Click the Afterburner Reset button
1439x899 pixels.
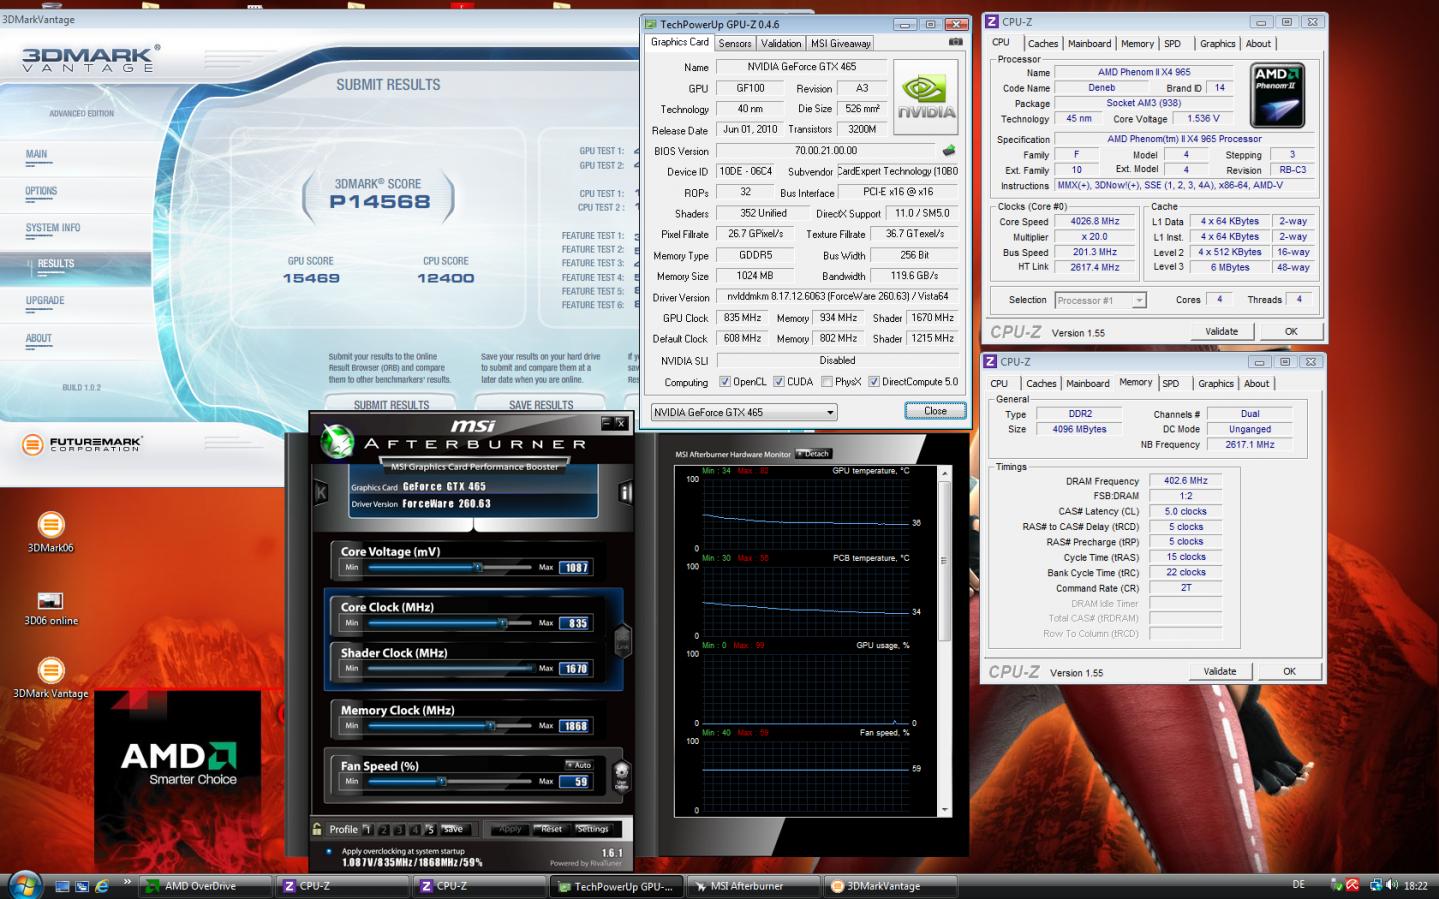(x=550, y=829)
